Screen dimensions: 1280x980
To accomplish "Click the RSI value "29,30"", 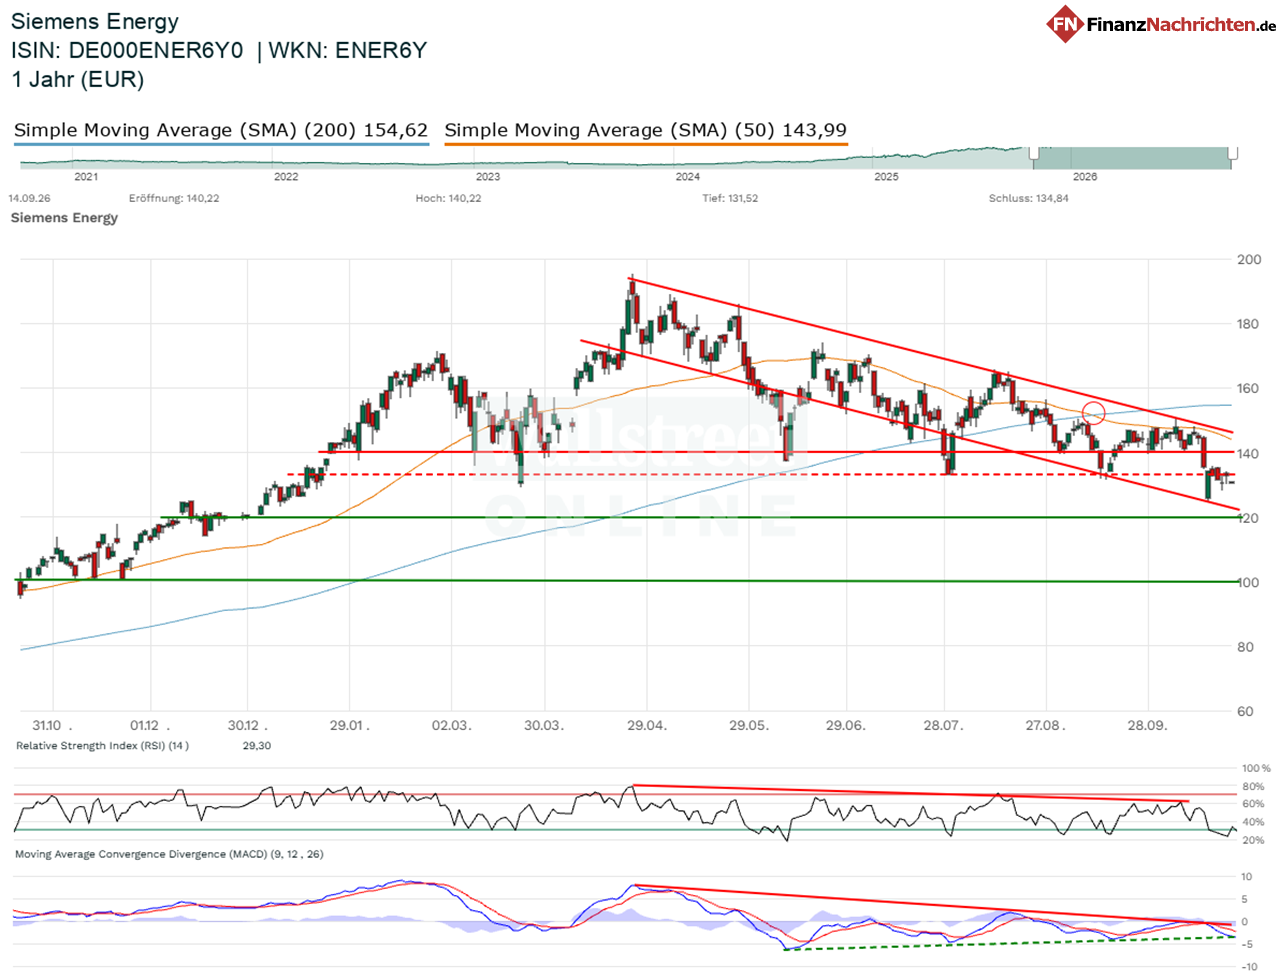I will point(257,746).
